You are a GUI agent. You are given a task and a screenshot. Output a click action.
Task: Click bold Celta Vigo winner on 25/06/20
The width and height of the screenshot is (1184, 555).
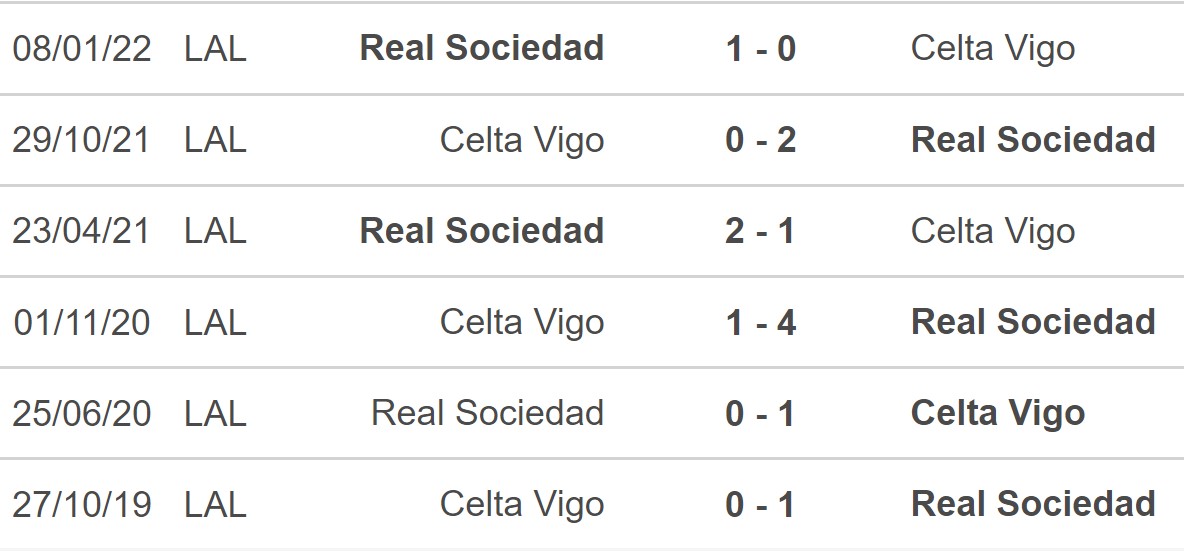[998, 413]
